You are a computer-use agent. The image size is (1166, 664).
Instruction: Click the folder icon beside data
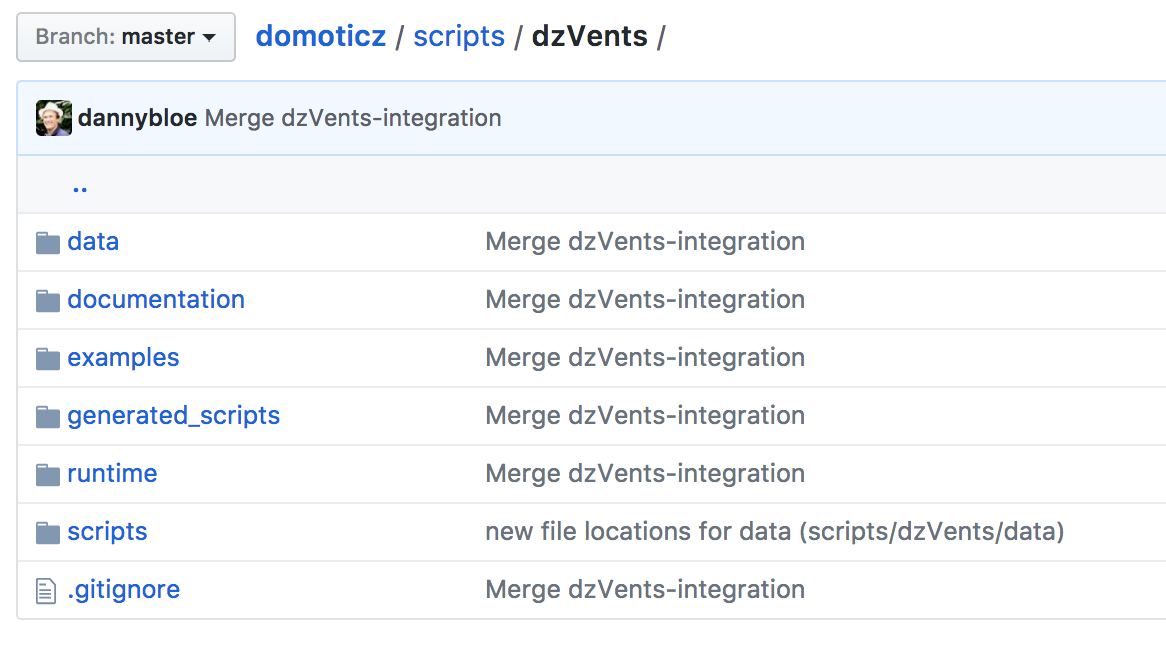click(x=47, y=243)
